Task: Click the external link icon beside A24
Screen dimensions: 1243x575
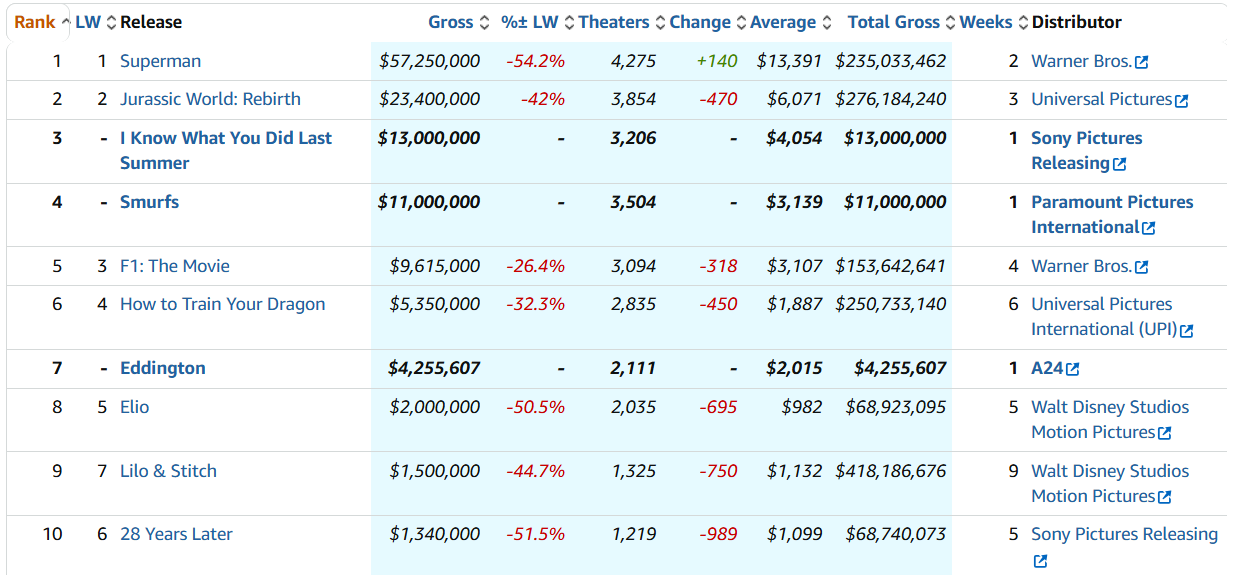Action: [x=1073, y=369]
